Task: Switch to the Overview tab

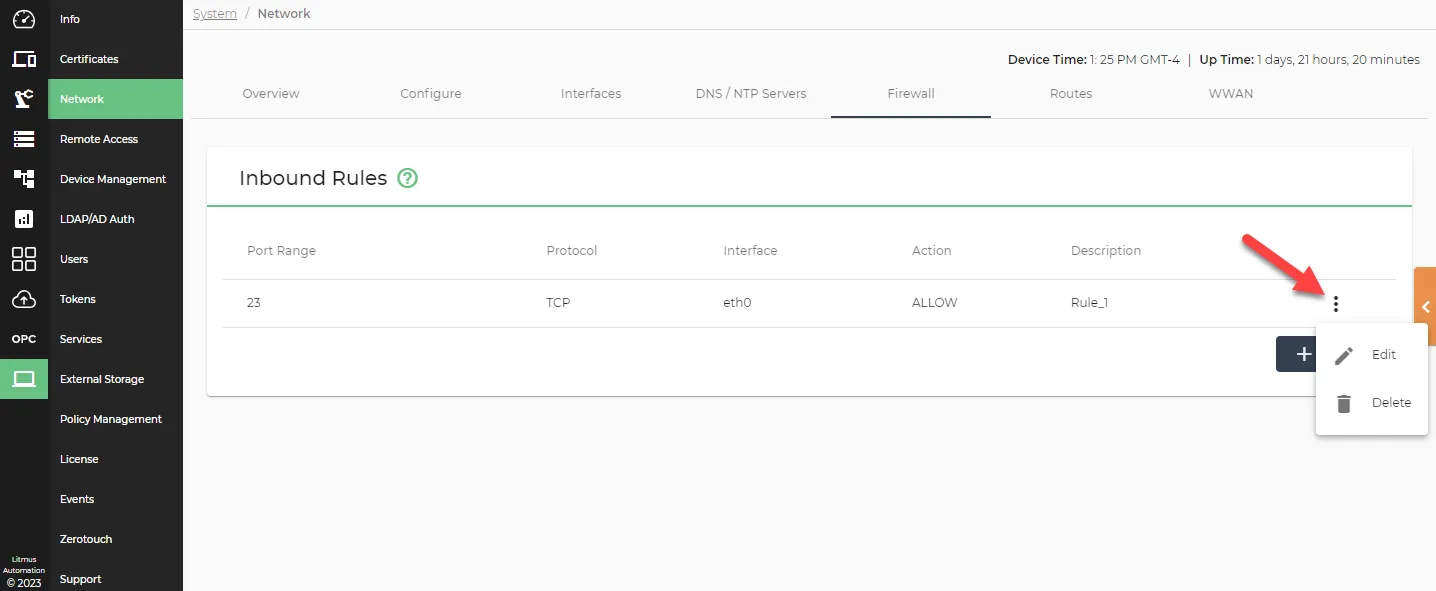Action: point(271,94)
